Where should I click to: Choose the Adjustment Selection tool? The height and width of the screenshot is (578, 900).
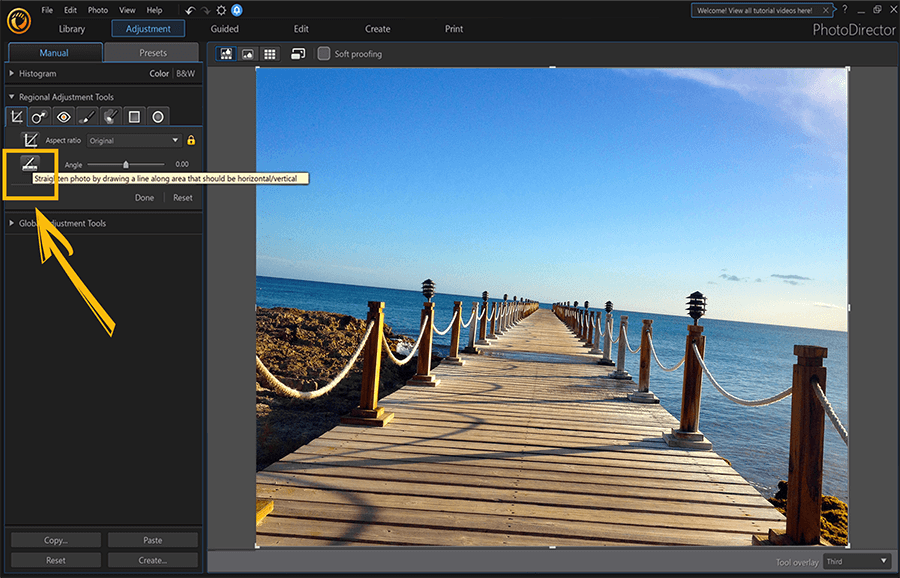(110, 116)
